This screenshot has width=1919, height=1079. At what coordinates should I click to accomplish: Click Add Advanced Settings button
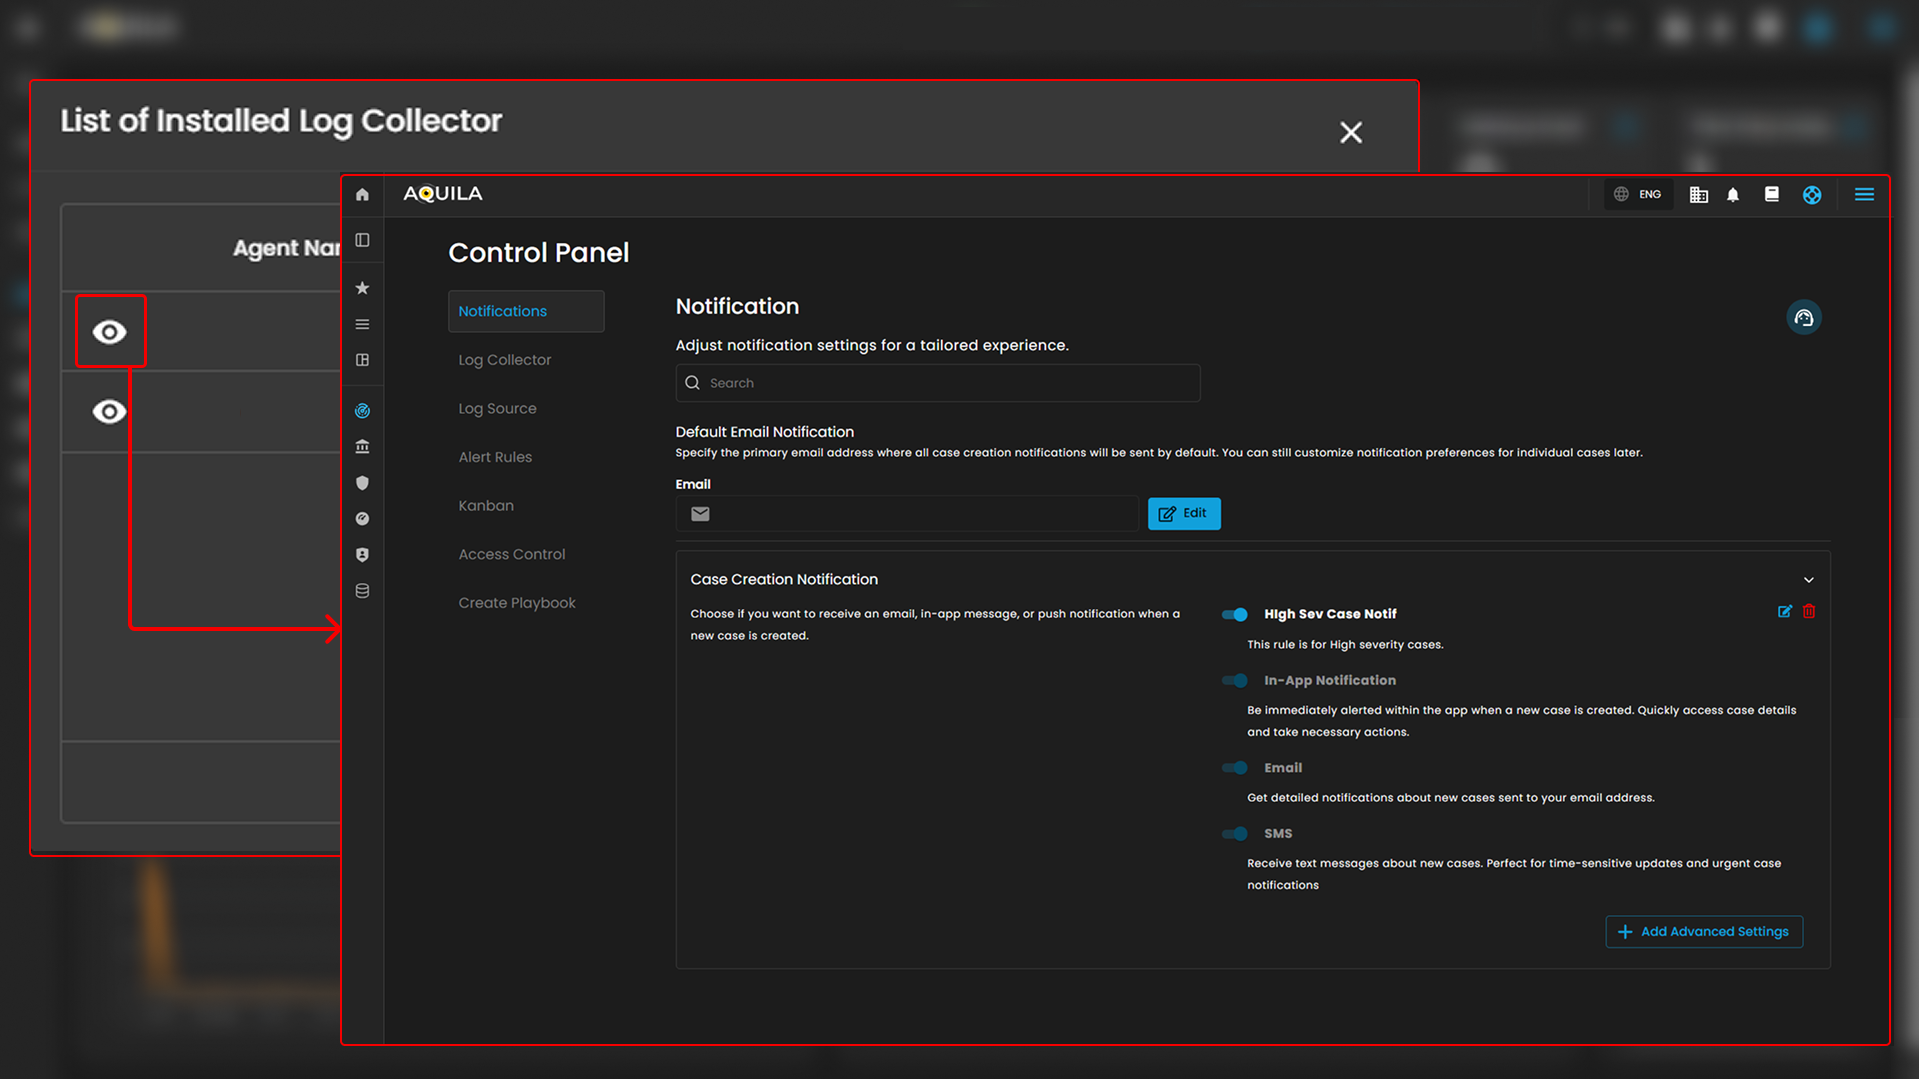point(1703,931)
